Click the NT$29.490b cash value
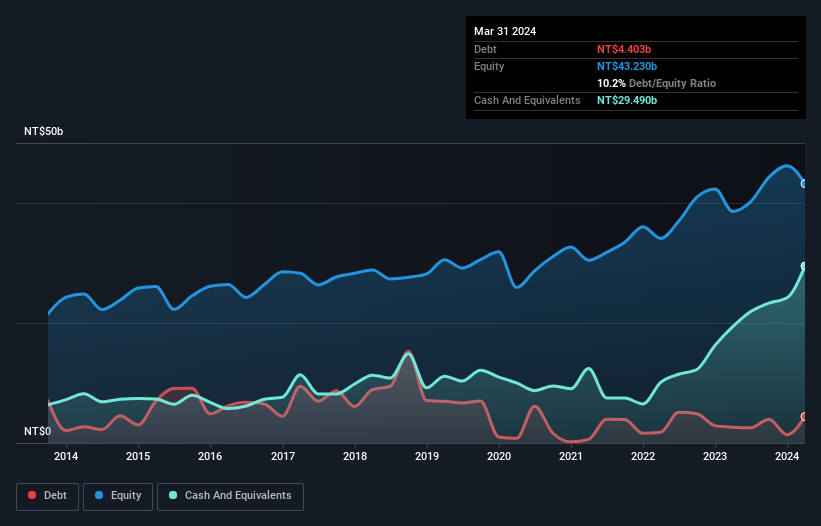The height and width of the screenshot is (526, 821). coord(627,100)
